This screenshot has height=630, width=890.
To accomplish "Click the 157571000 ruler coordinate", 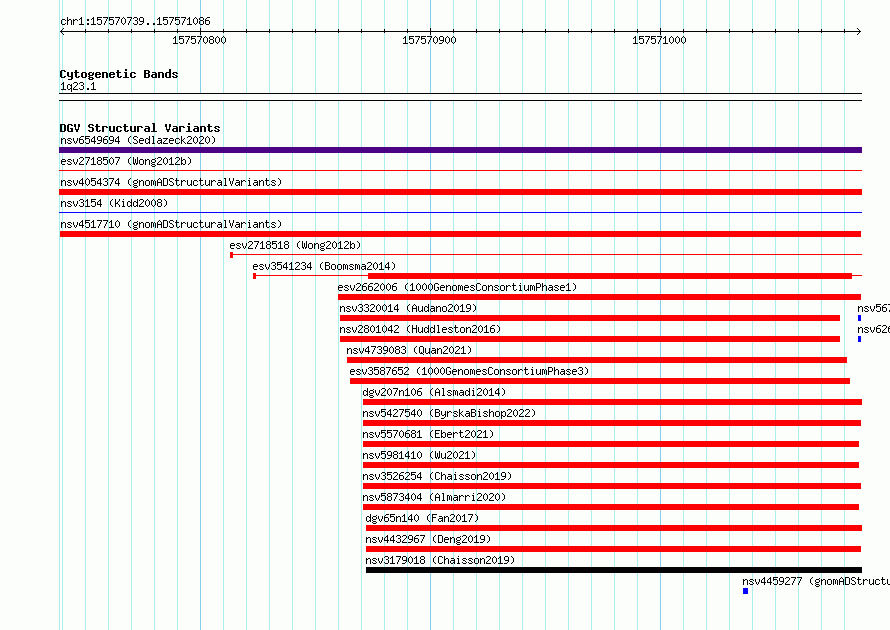I will (659, 40).
